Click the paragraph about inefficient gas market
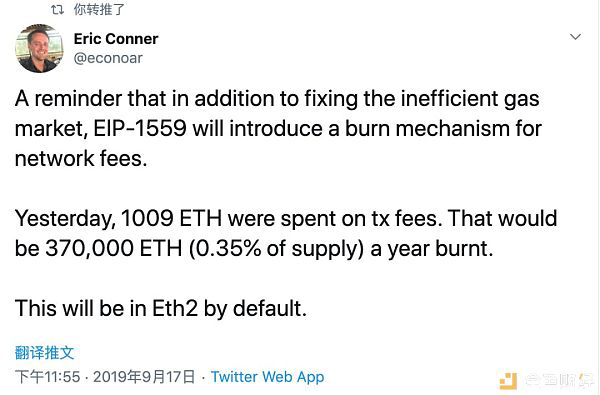 (x=278, y=128)
